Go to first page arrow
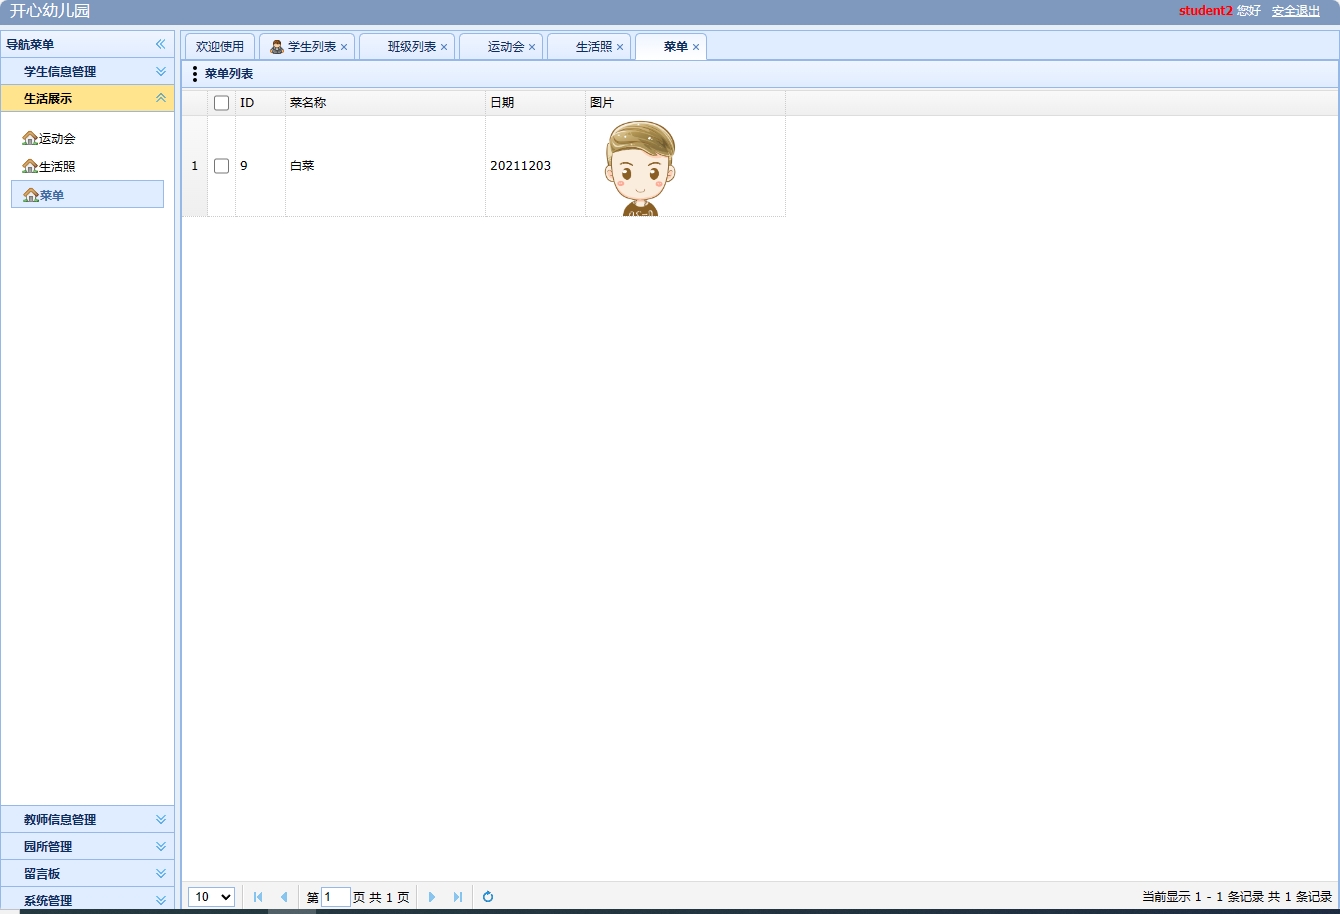Image resolution: width=1340 pixels, height=914 pixels. pos(258,897)
